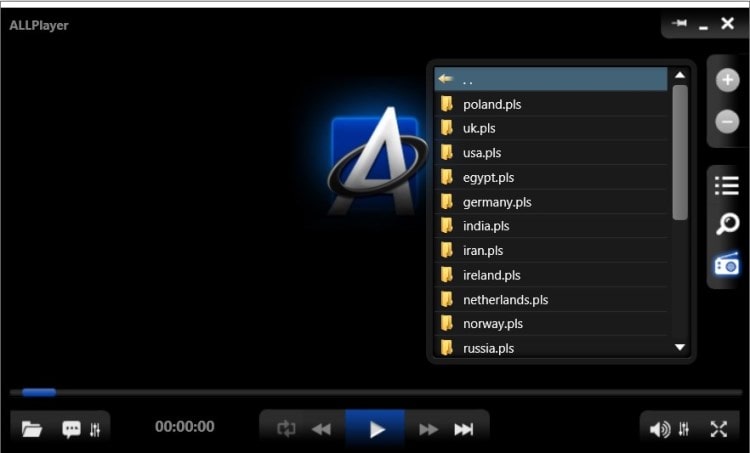Select germany.pls in the list
This screenshot has width=750, height=453.
pos(551,202)
